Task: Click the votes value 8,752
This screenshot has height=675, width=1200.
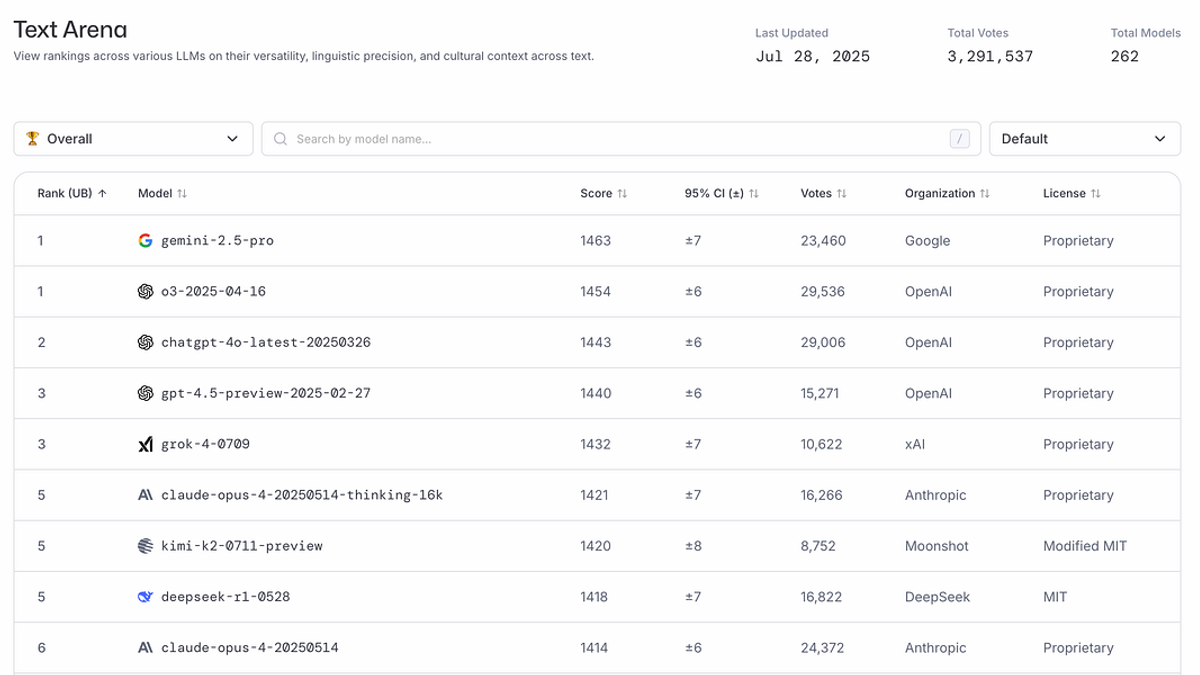Action: [818, 546]
